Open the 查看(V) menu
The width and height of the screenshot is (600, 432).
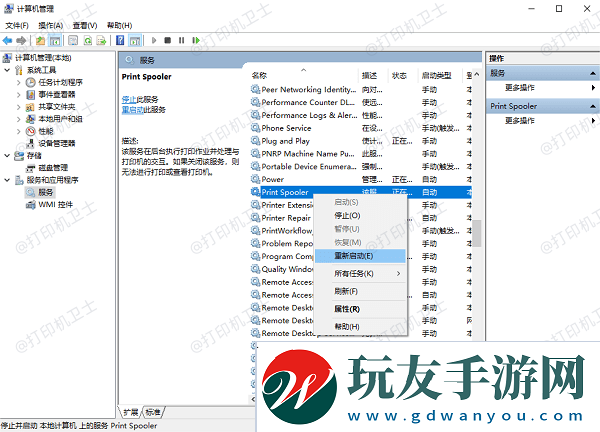click(x=85, y=26)
